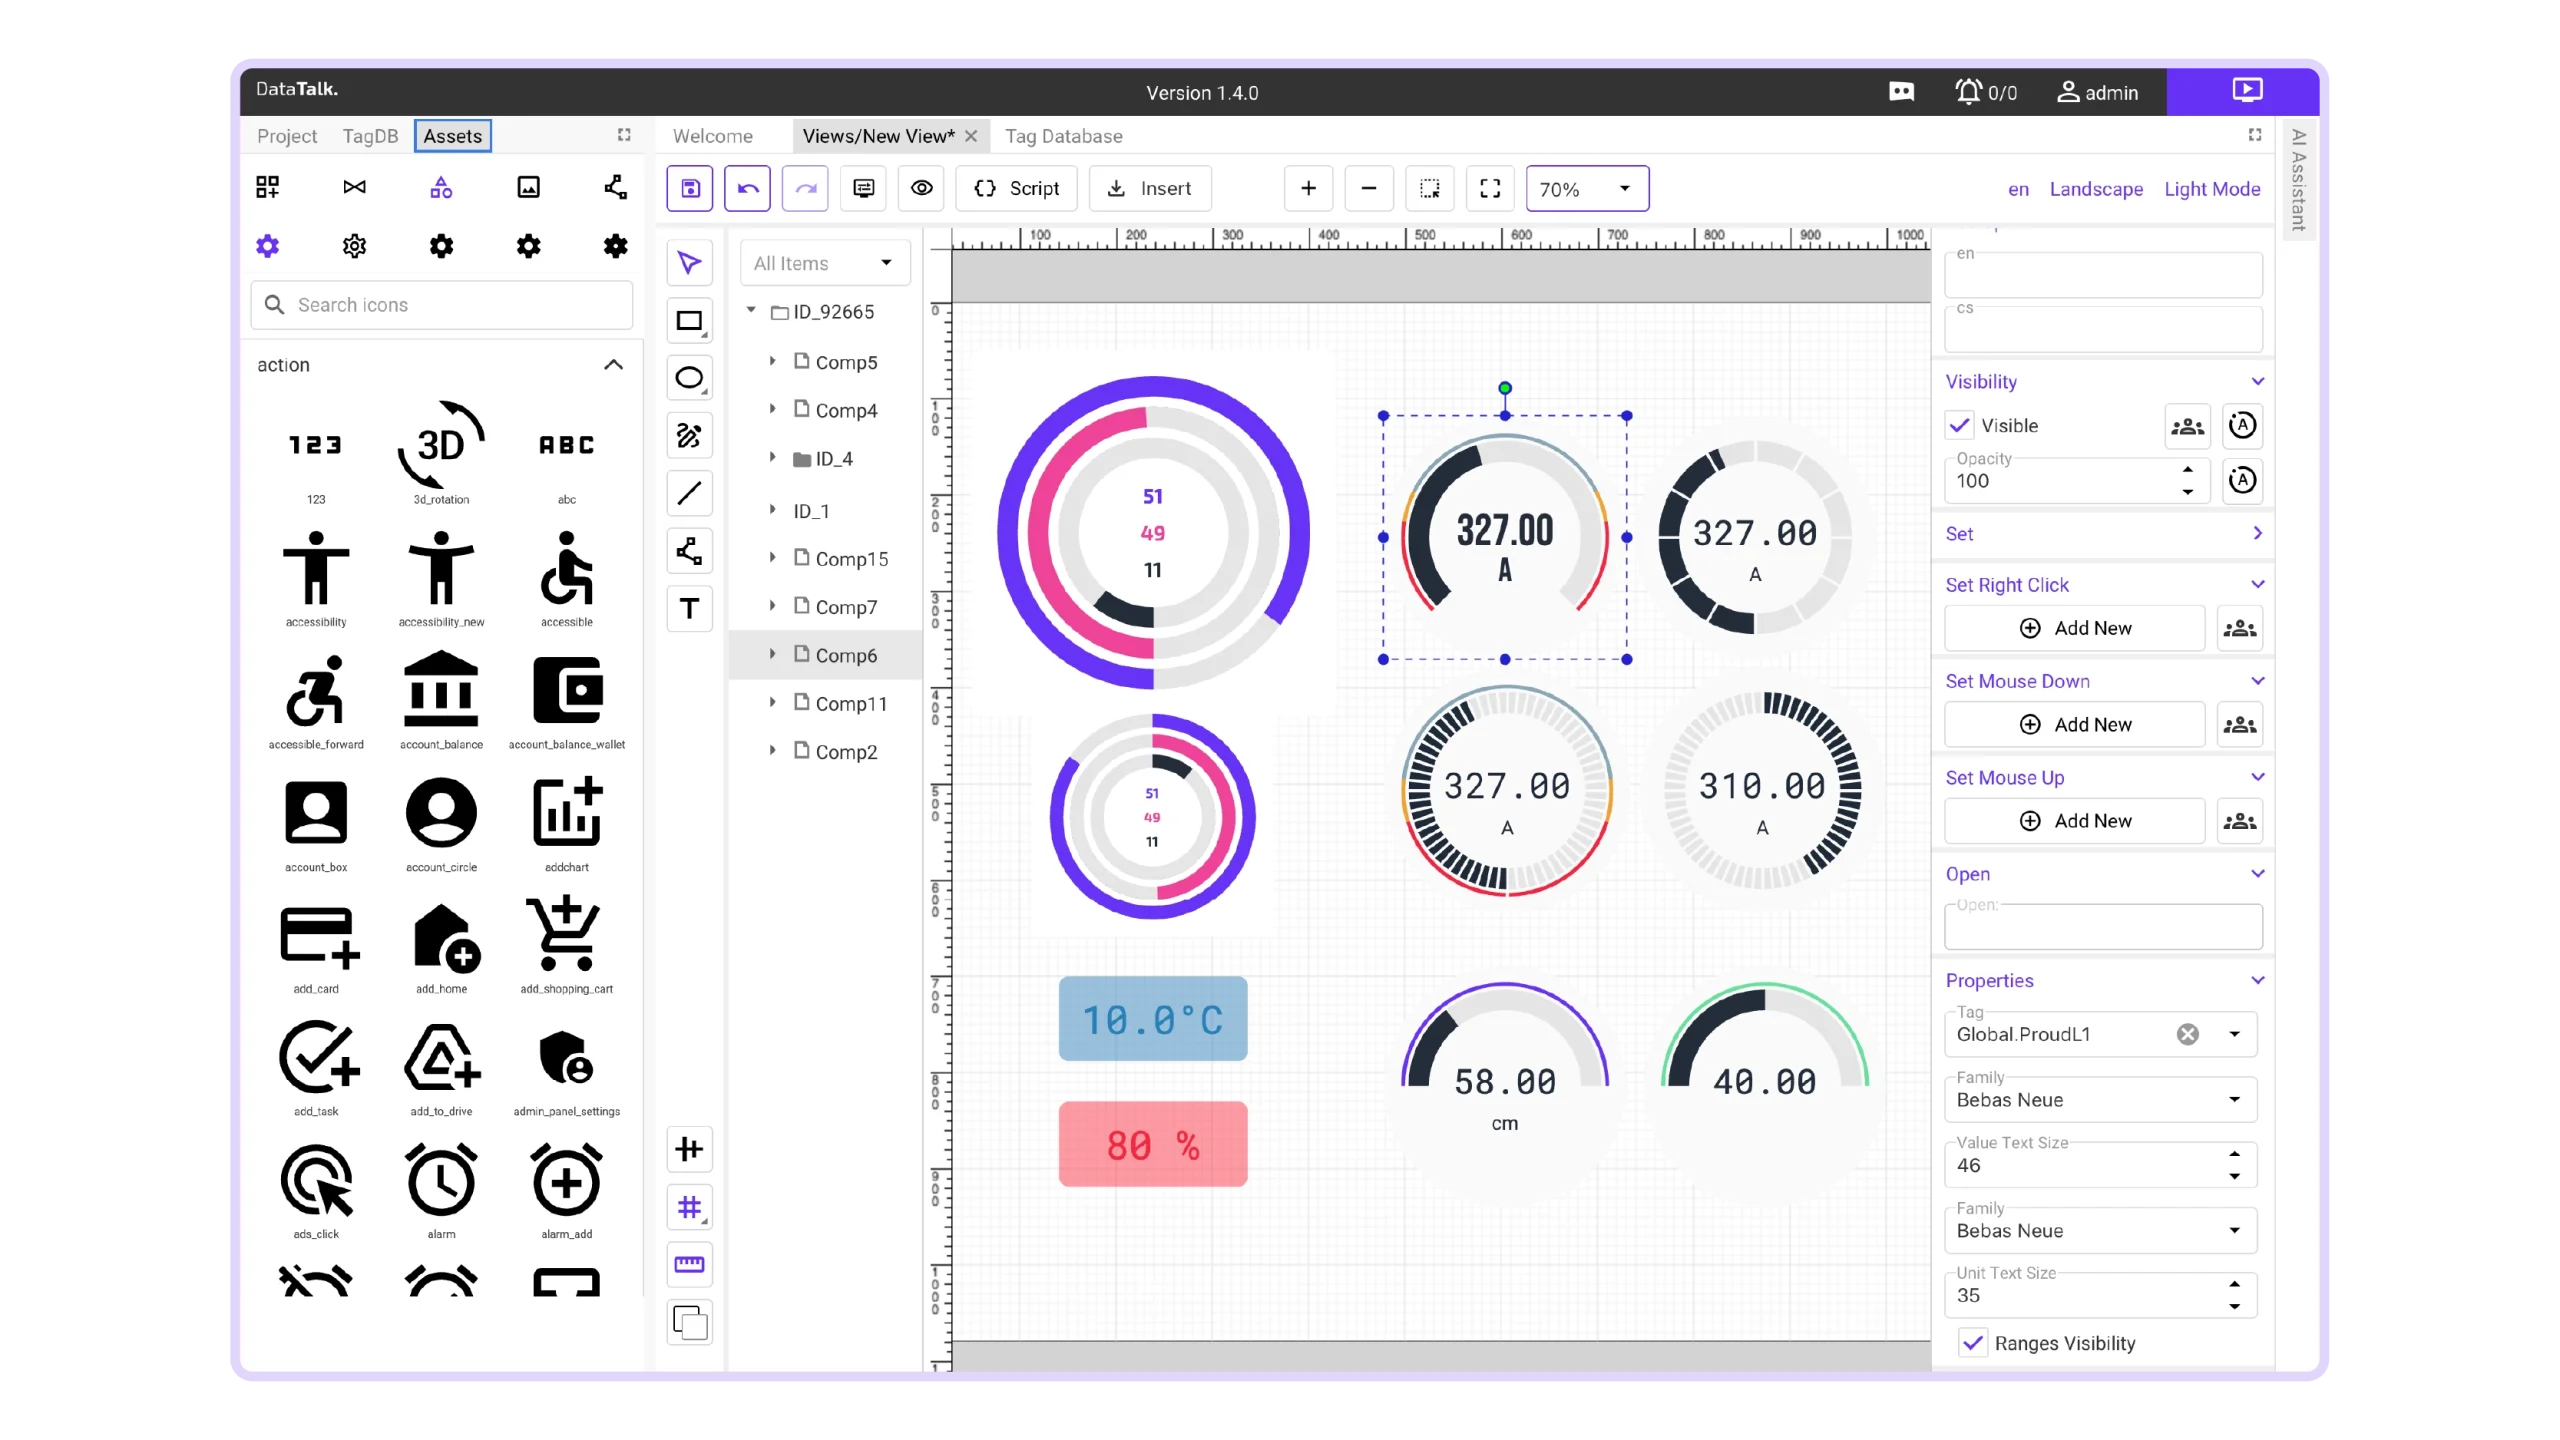Collapse the action icon category

coord(613,365)
